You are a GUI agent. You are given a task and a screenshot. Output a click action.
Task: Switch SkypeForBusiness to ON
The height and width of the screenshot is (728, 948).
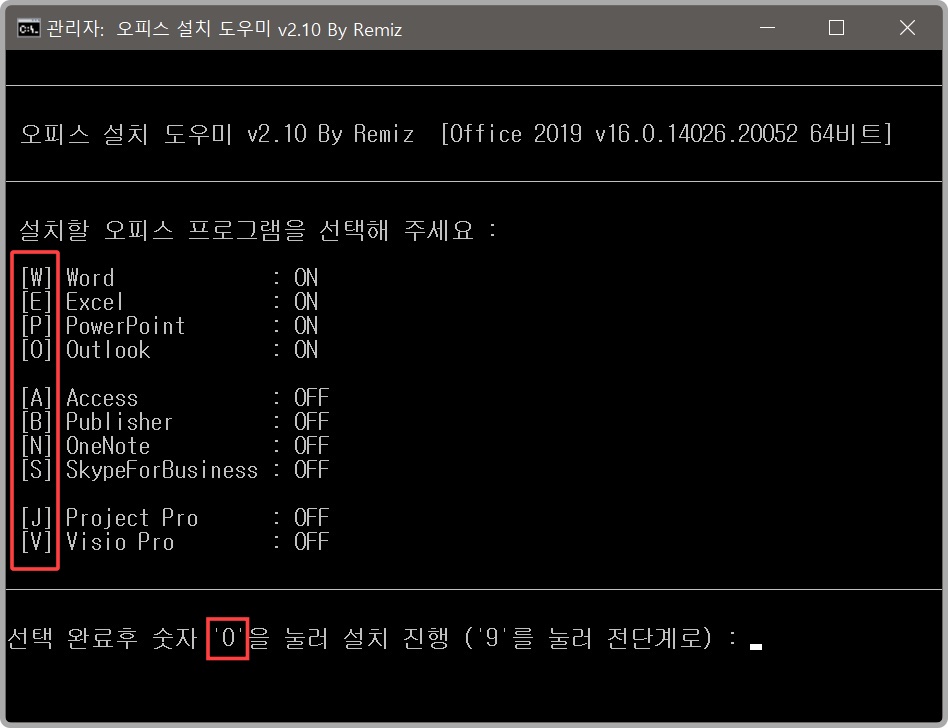click(x=36, y=469)
